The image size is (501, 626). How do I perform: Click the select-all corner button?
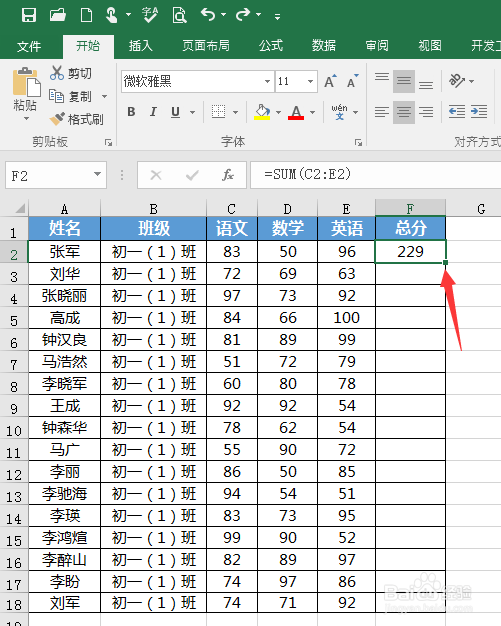point(19,208)
